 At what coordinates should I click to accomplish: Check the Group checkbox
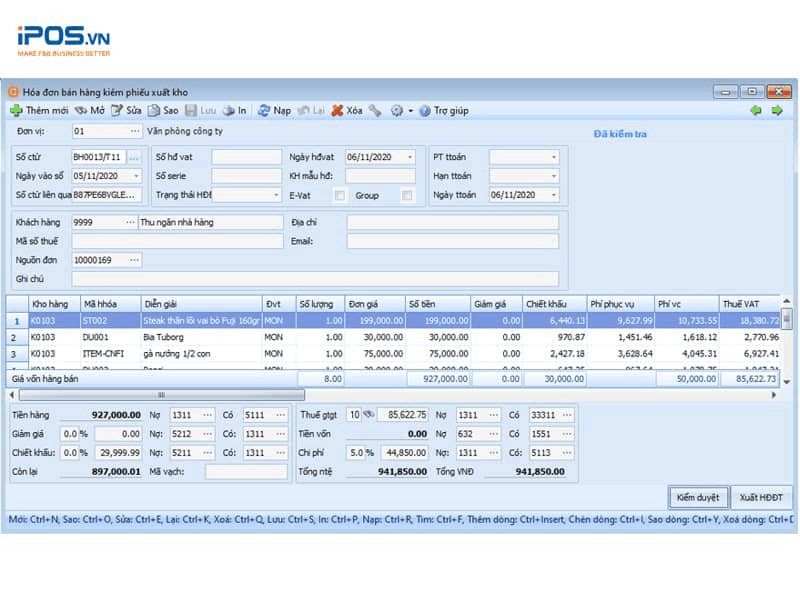406,193
